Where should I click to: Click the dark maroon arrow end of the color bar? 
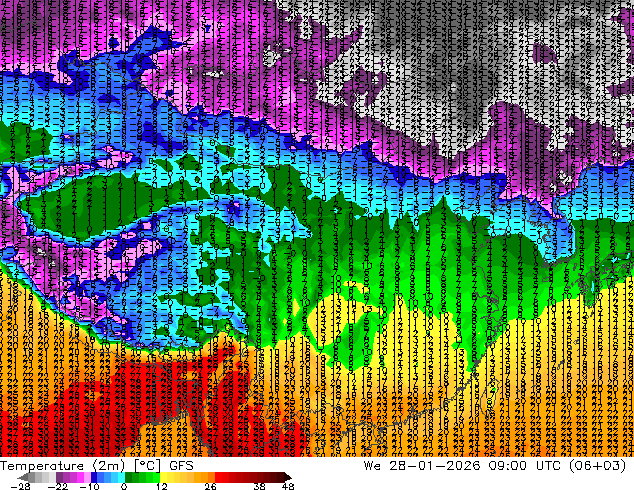pos(288,477)
